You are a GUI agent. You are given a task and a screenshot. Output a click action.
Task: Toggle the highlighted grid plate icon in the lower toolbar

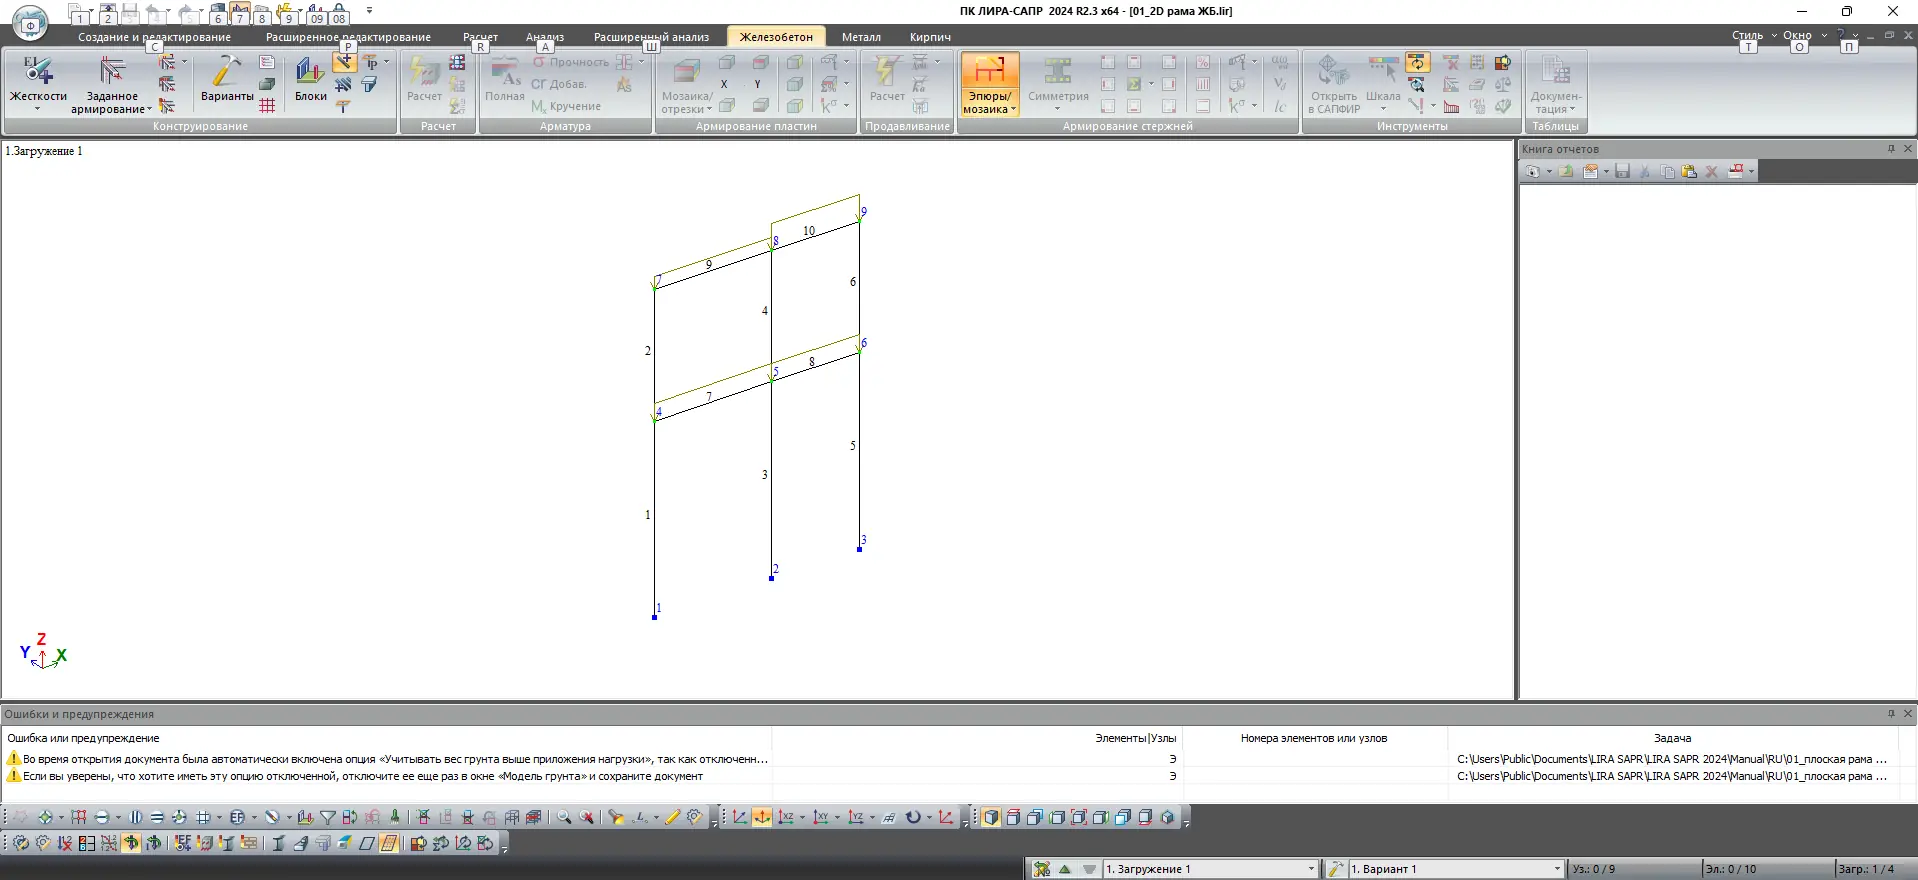click(x=389, y=843)
